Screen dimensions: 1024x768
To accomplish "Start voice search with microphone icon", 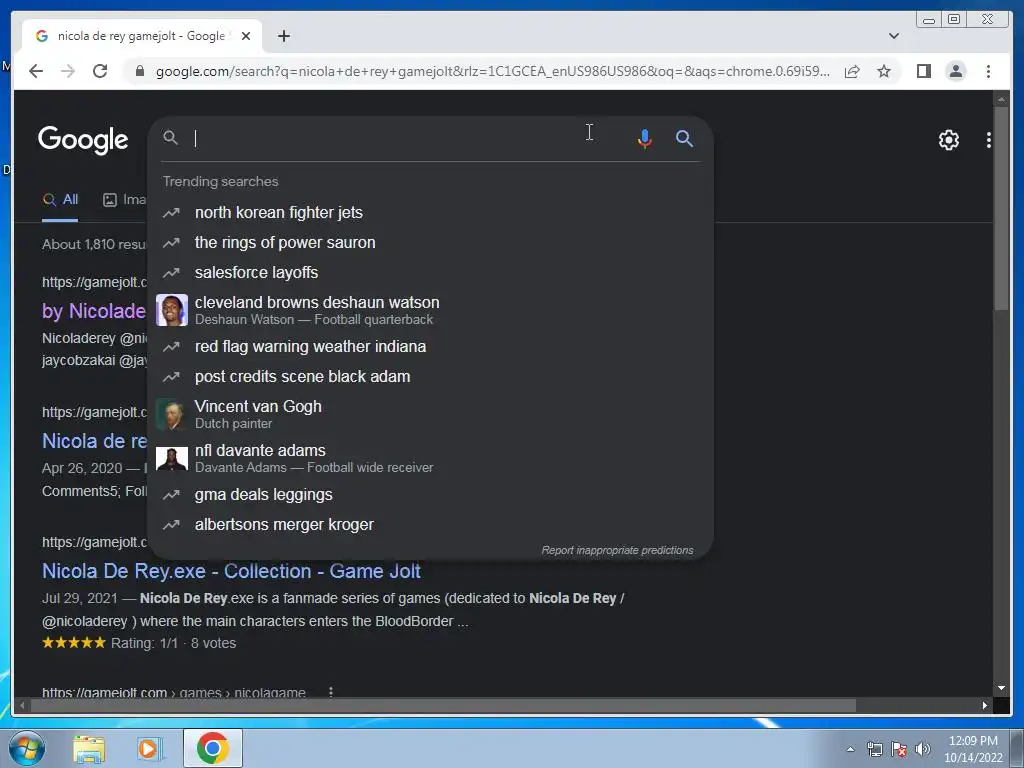I will pyautogui.click(x=645, y=138).
